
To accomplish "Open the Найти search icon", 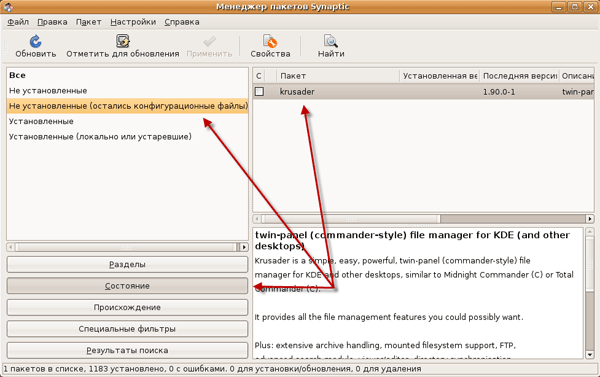I will [x=331, y=41].
